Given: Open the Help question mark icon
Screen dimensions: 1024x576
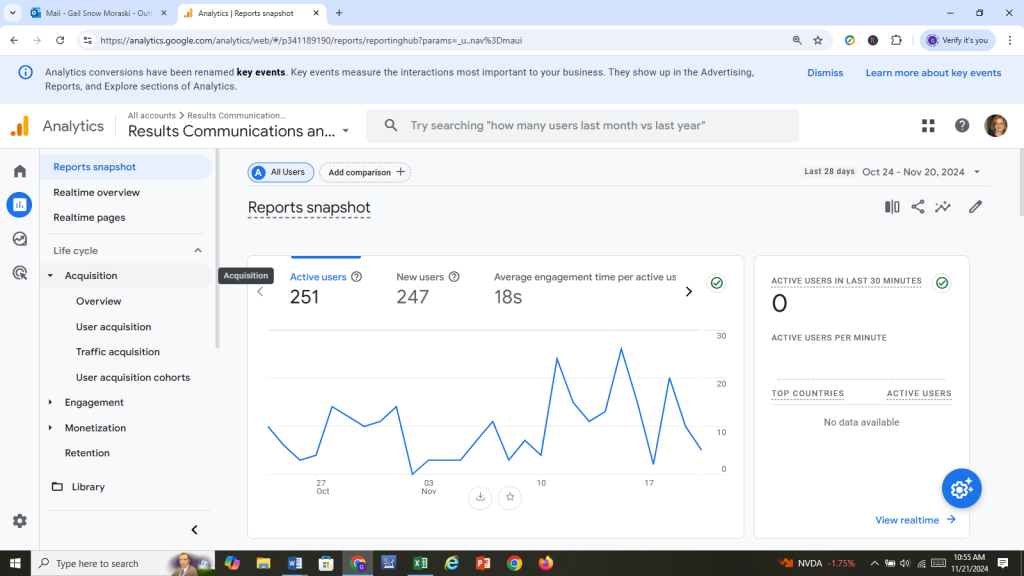Looking at the screenshot, I should pyautogui.click(x=962, y=125).
